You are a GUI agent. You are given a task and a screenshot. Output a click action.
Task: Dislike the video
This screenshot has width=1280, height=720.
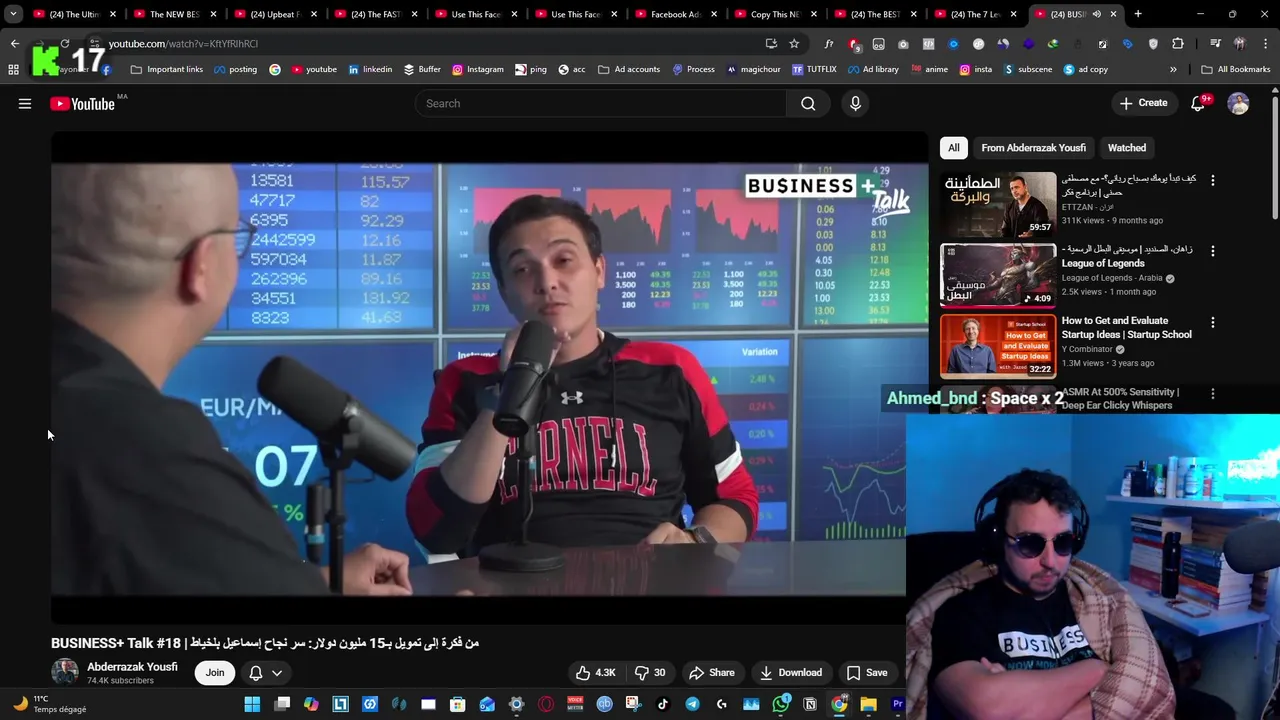[650, 673]
